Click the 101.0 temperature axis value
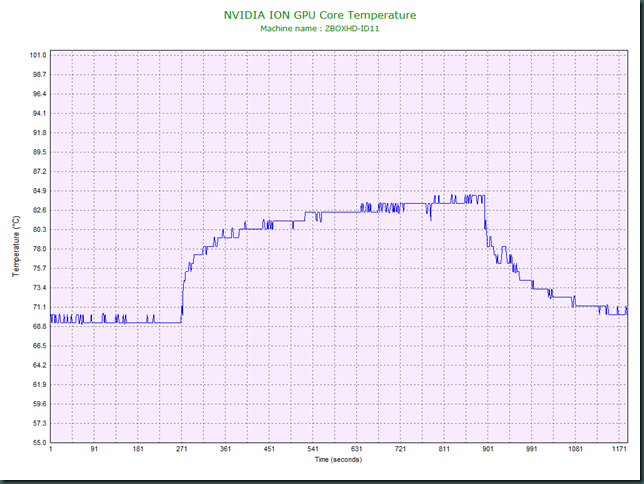The width and height of the screenshot is (644, 484). [38, 55]
